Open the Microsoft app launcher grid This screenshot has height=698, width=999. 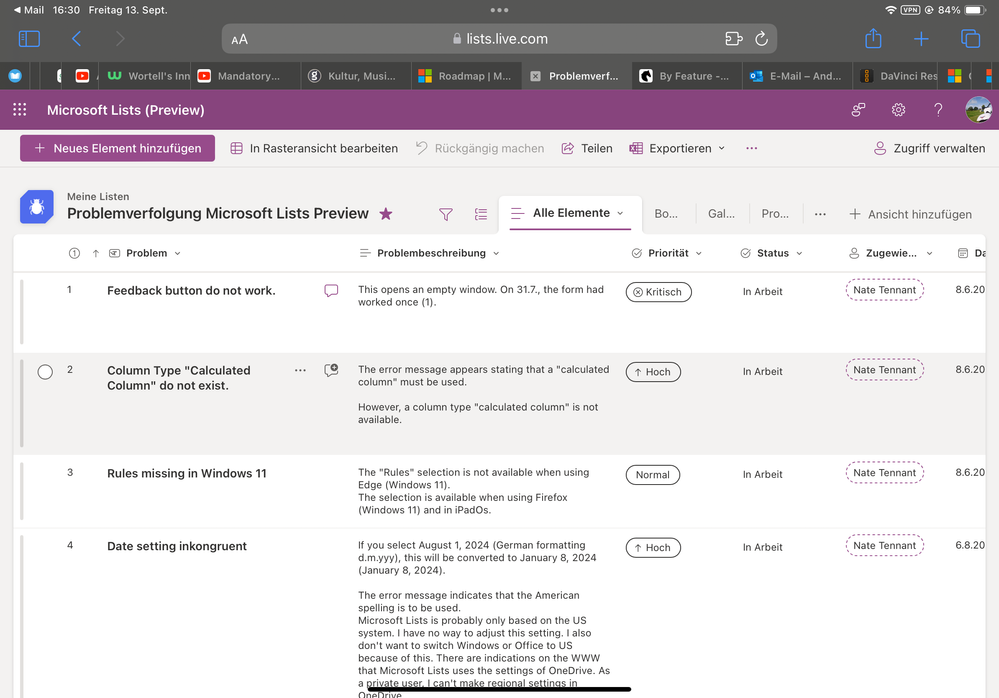pos(20,110)
